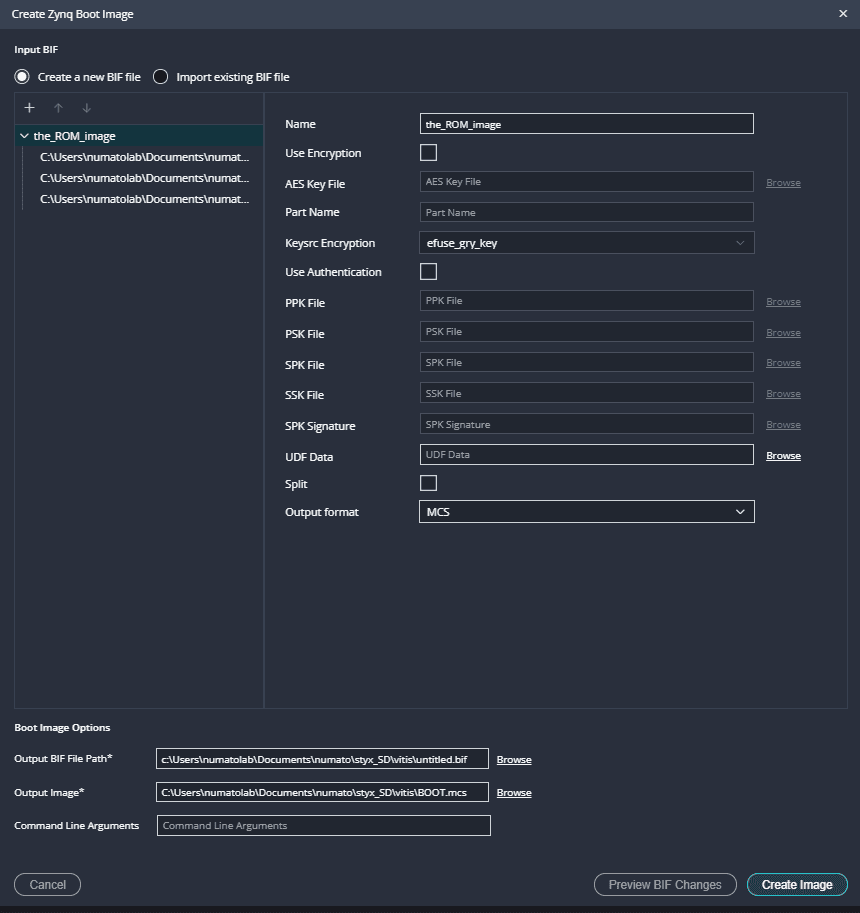Enable the Use Encryption checkbox
This screenshot has width=860, height=913.
click(x=428, y=153)
